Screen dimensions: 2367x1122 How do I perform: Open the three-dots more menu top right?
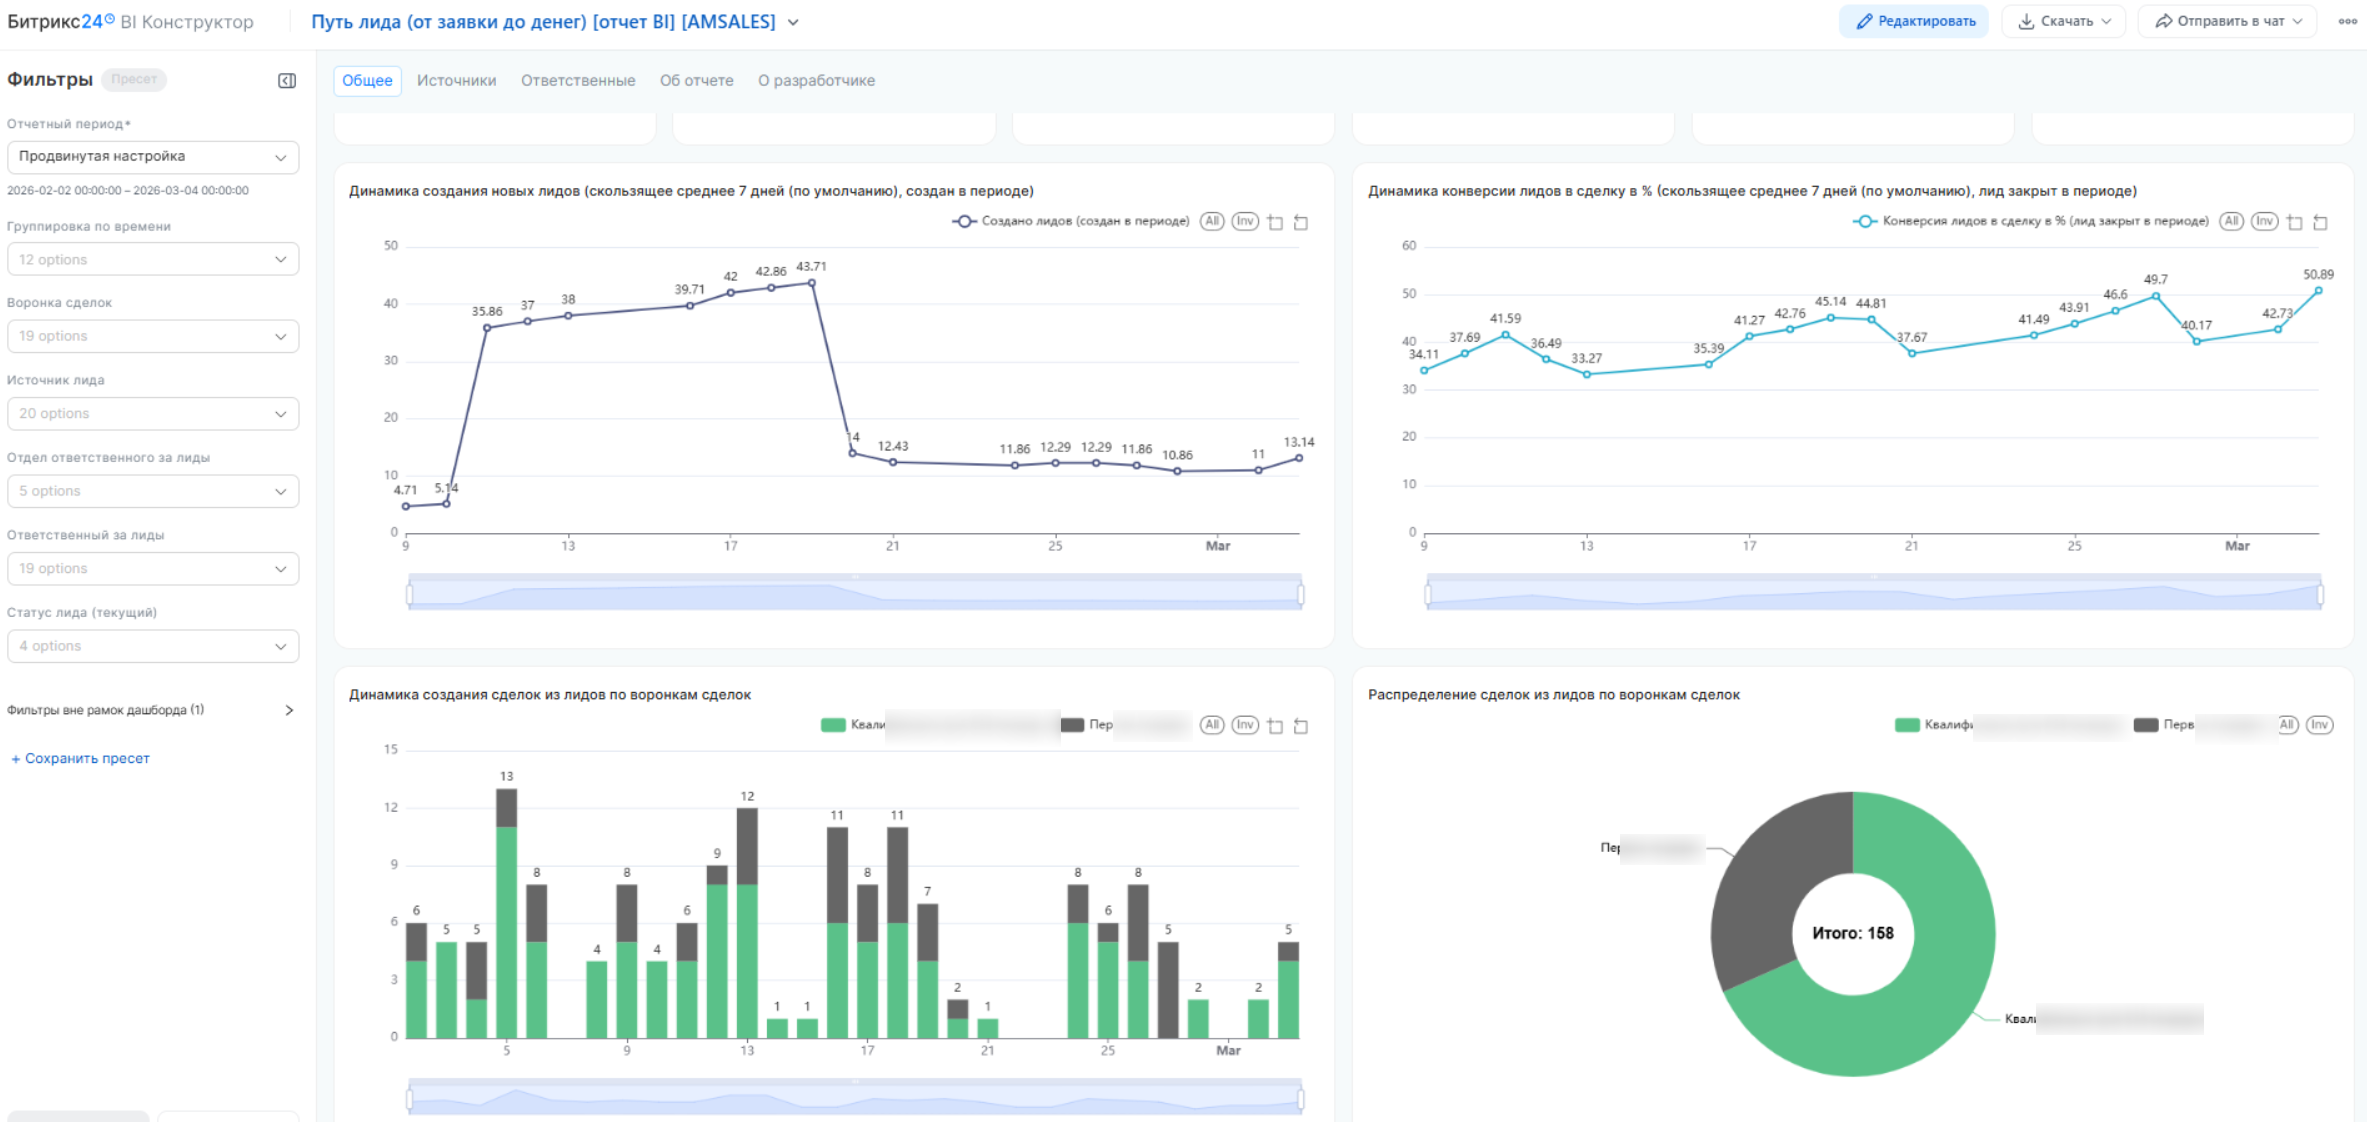[x=2347, y=21]
